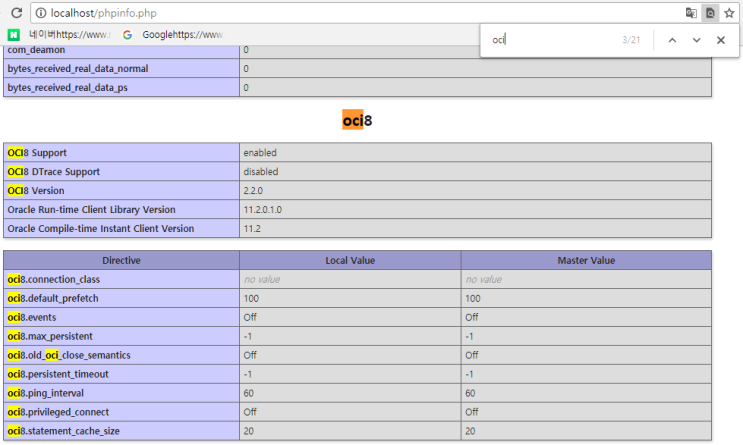The width and height of the screenshot is (743, 445).
Task: Click the Master Value column header
Action: [586, 260]
